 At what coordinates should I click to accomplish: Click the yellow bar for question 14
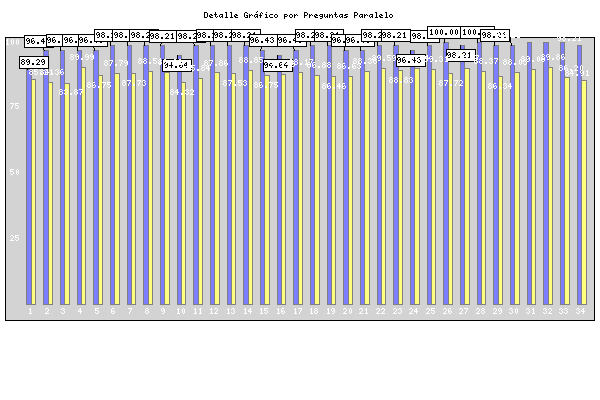(x=250, y=187)
